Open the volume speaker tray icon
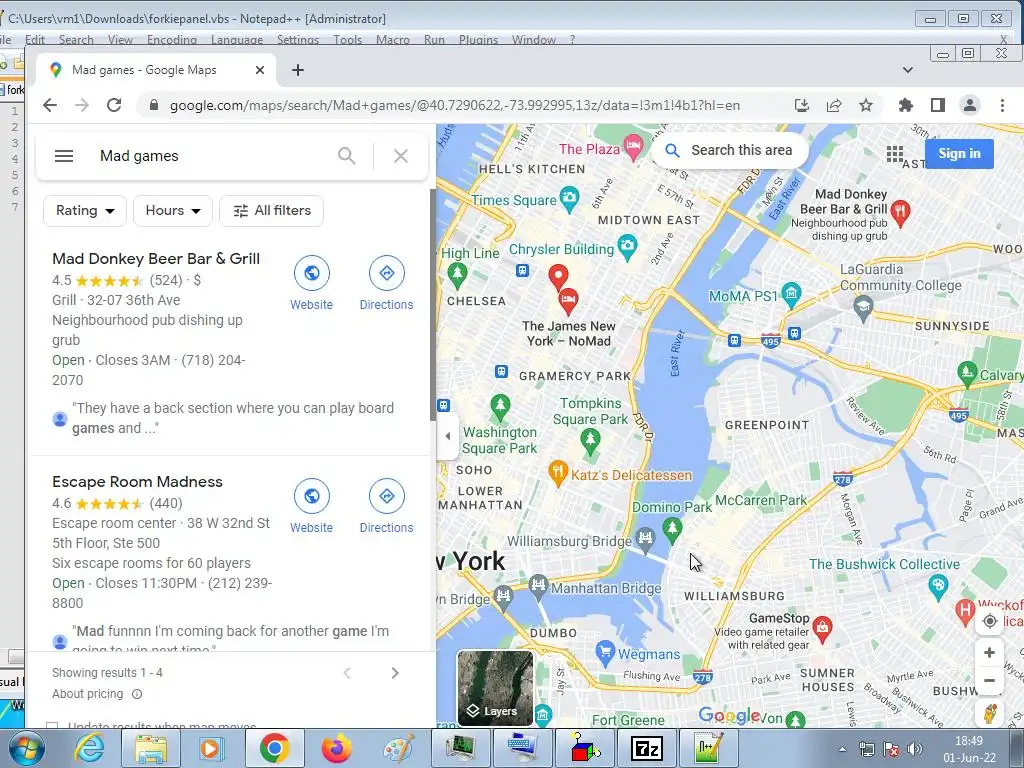 915,750
